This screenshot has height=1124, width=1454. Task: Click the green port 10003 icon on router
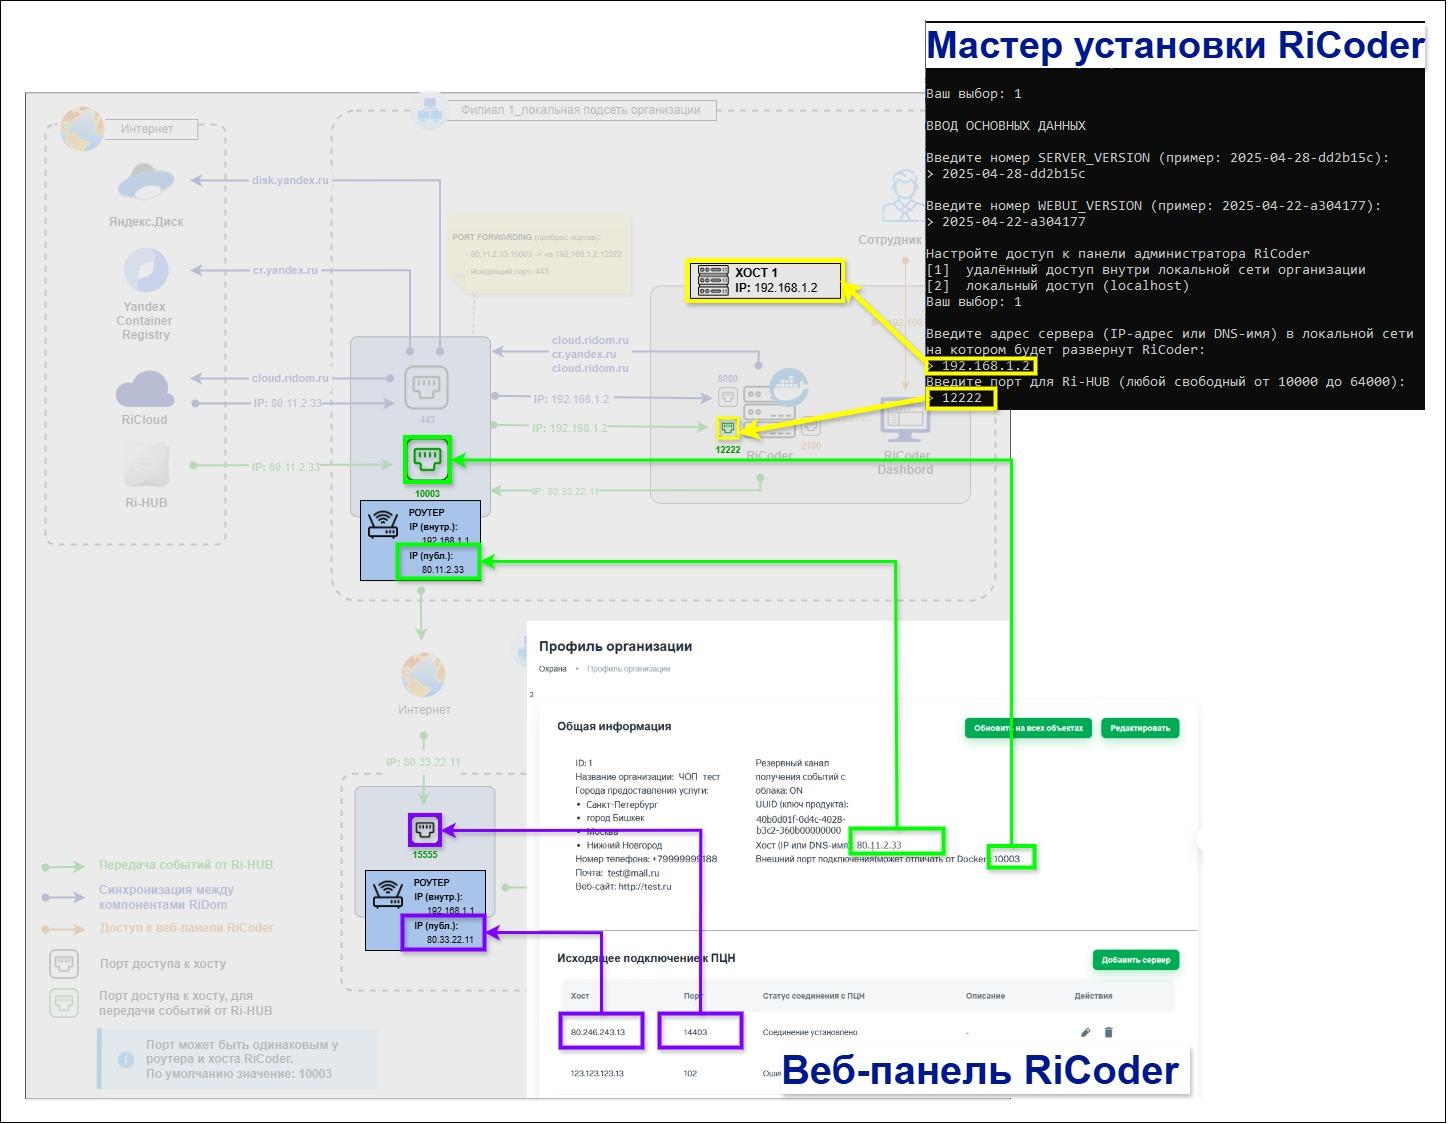click(x=427, y=460)
